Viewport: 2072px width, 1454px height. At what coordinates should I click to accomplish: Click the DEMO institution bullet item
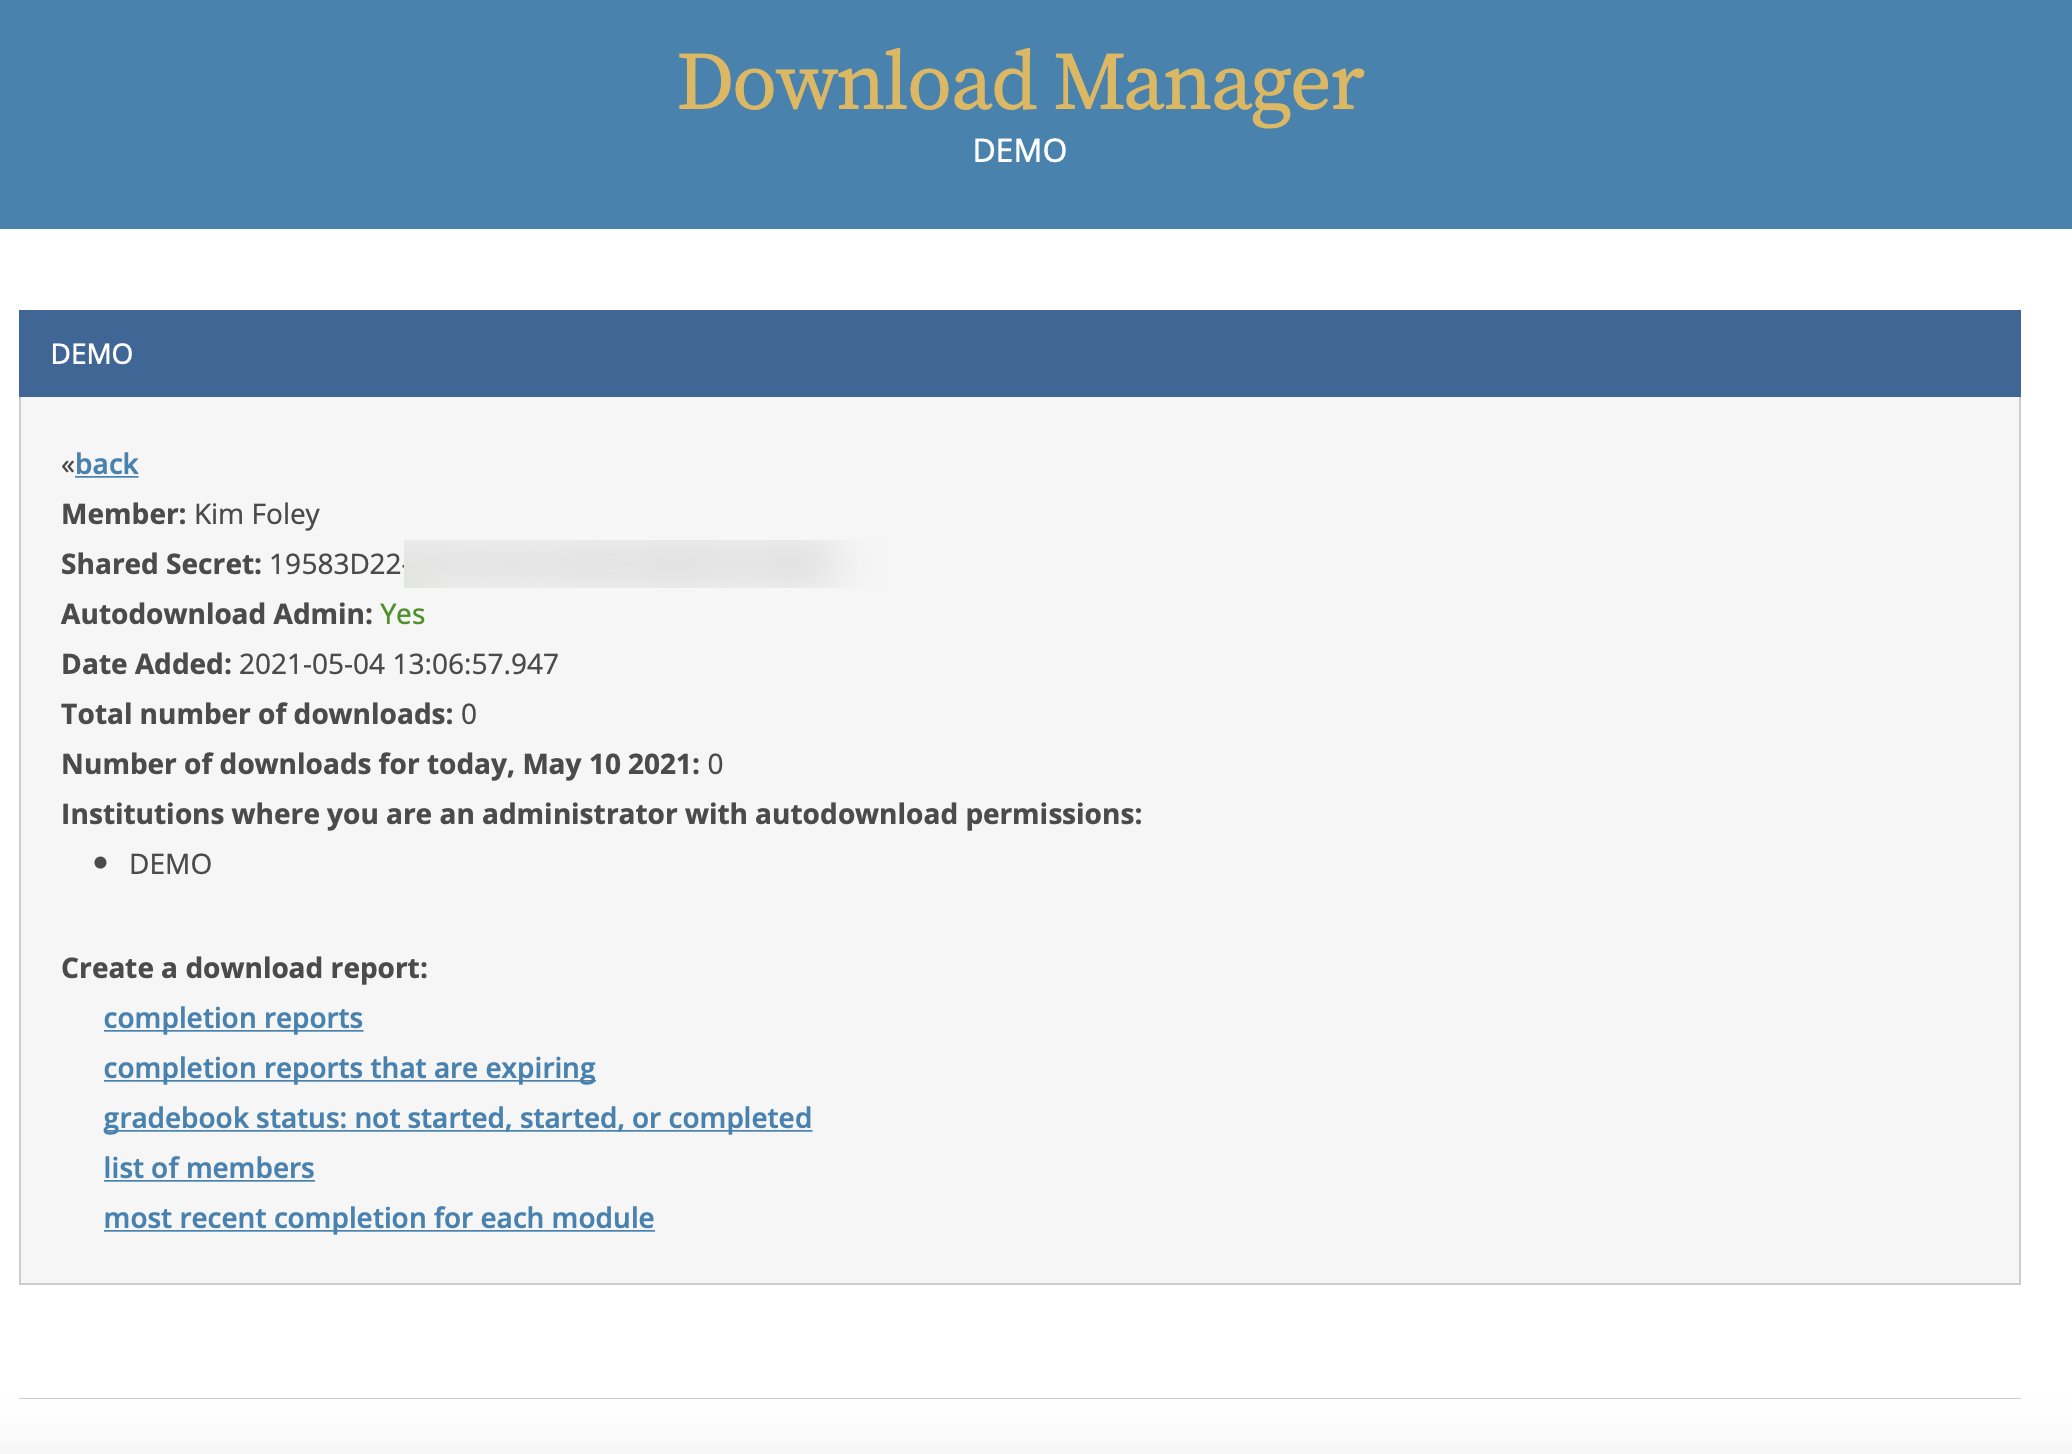pyautogui.click(x=171, y=864)
